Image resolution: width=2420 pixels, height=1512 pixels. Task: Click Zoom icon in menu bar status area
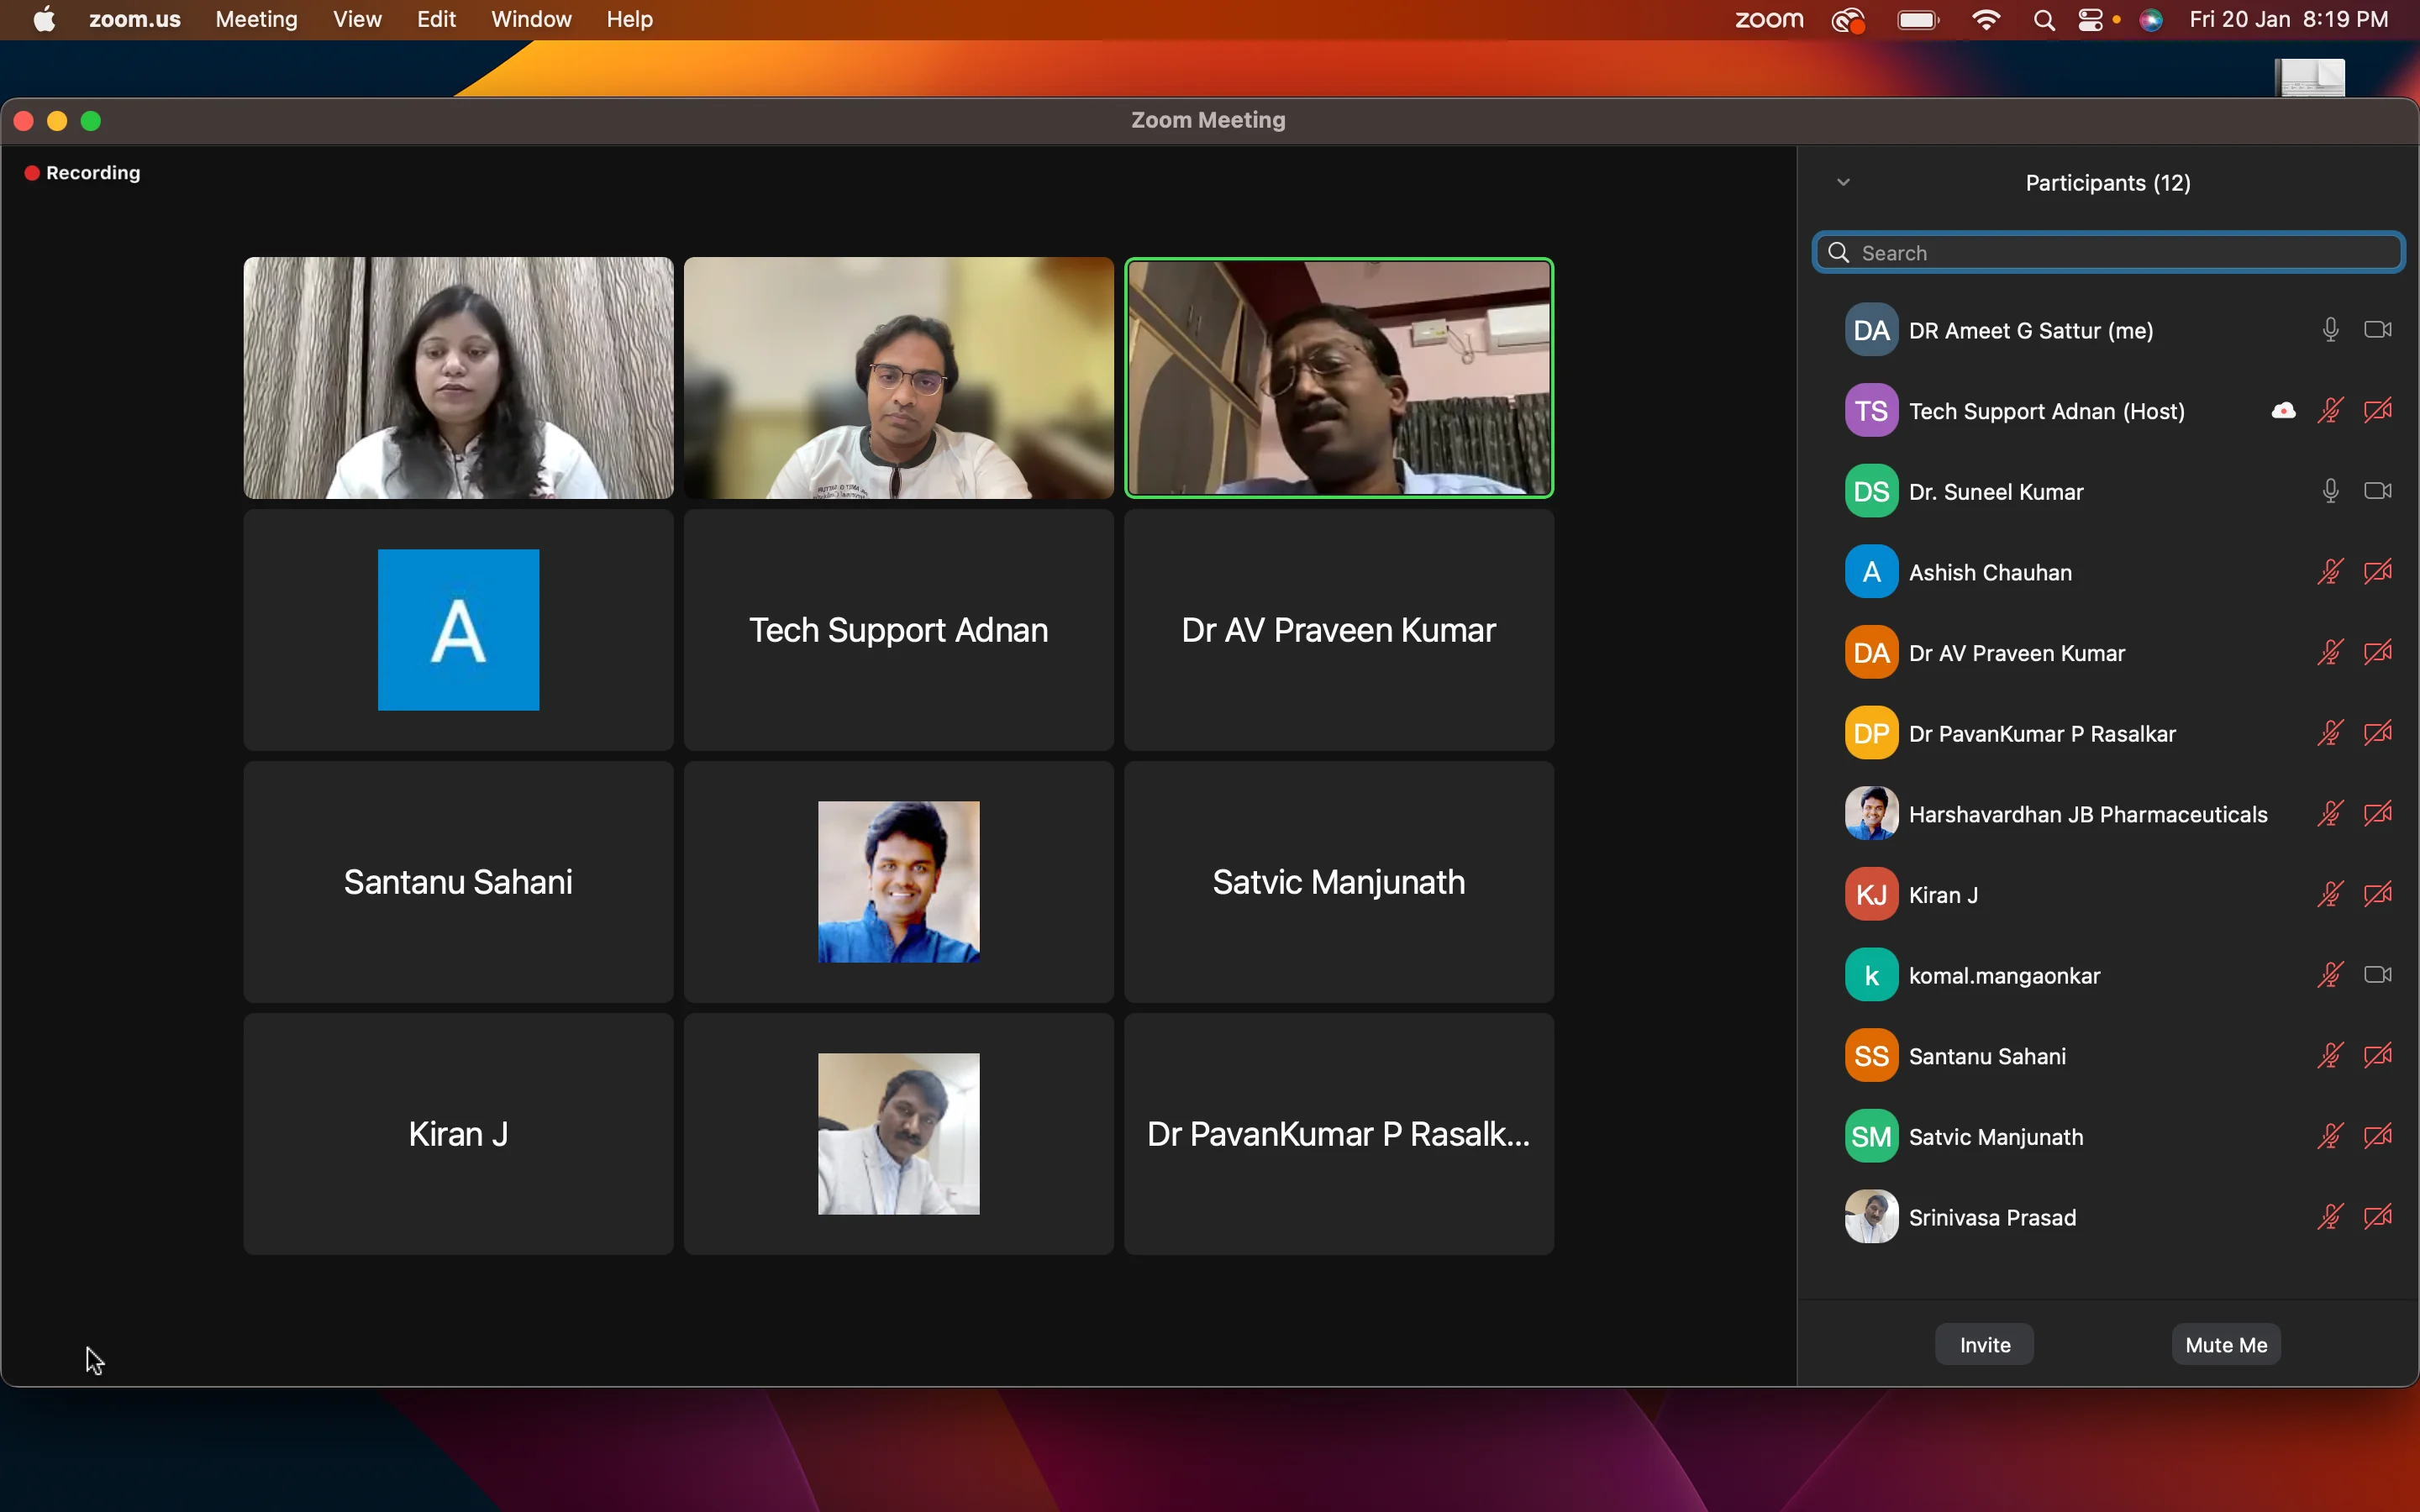point(1769,19)
